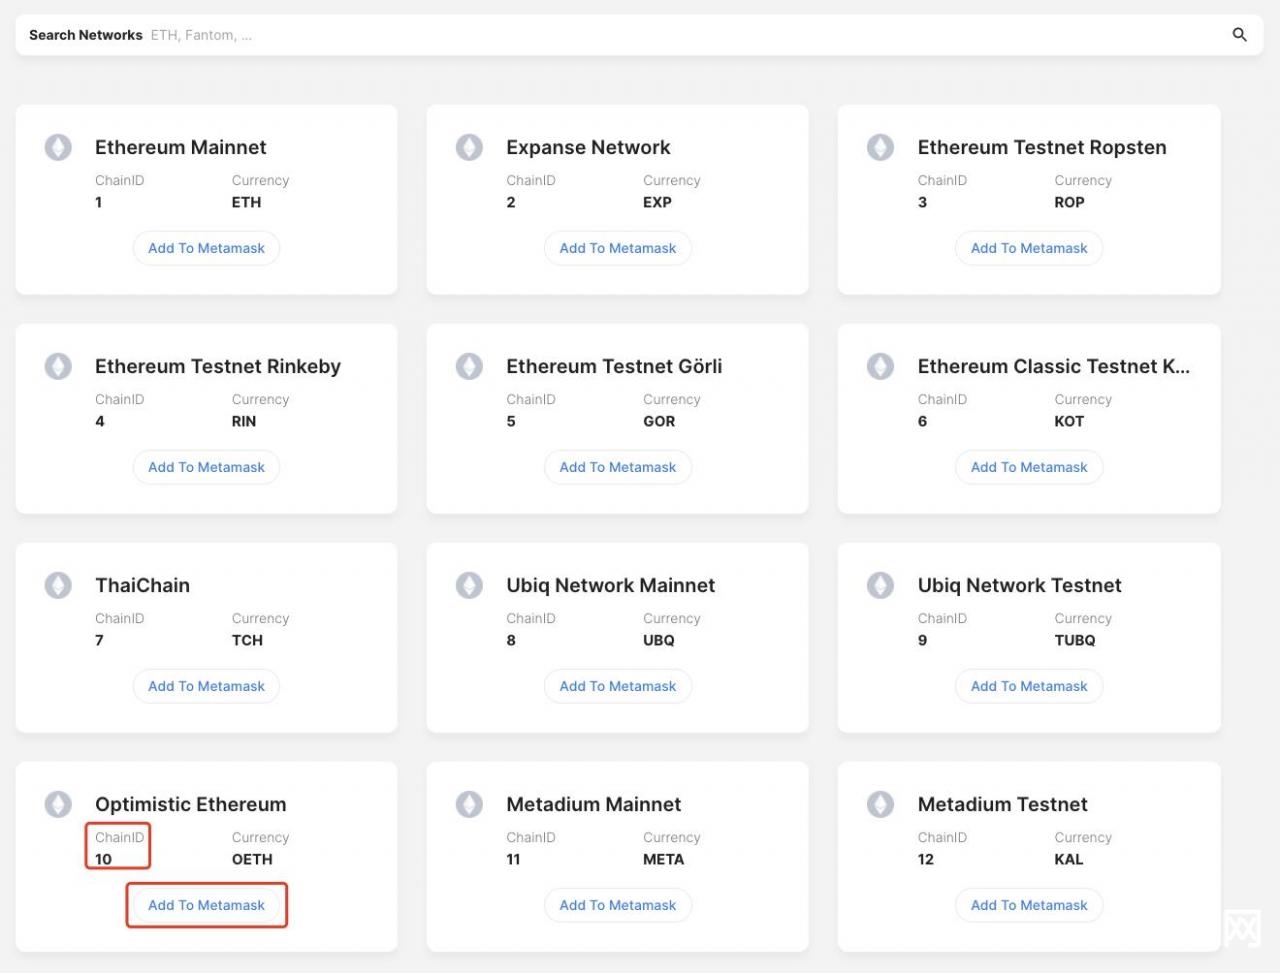Click the Ethereum Testnet Ropsten chain icon
The width and height of the screenshot is (1280, 973).
[880, 147]
